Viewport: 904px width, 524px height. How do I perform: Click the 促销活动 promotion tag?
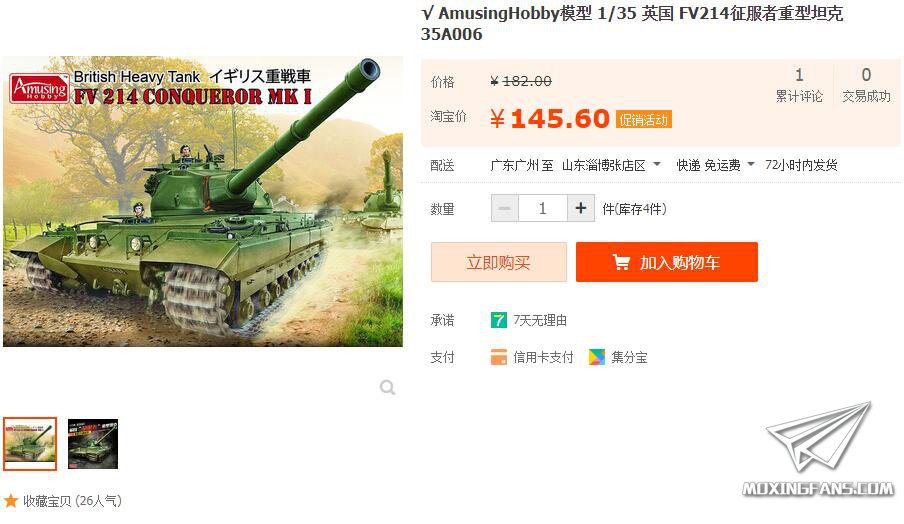click(x=643, y=119)
